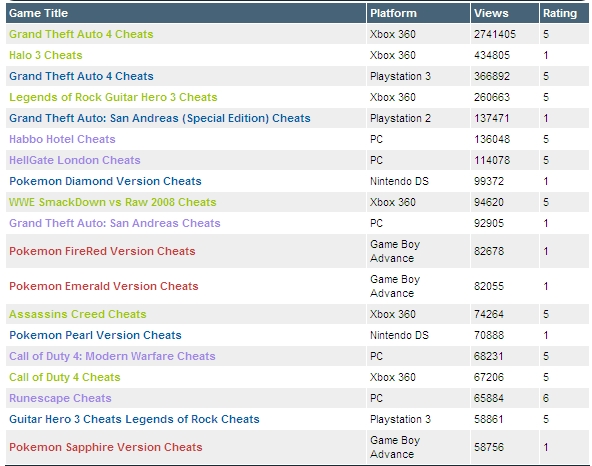Select the views value 58861

(489, 419)
